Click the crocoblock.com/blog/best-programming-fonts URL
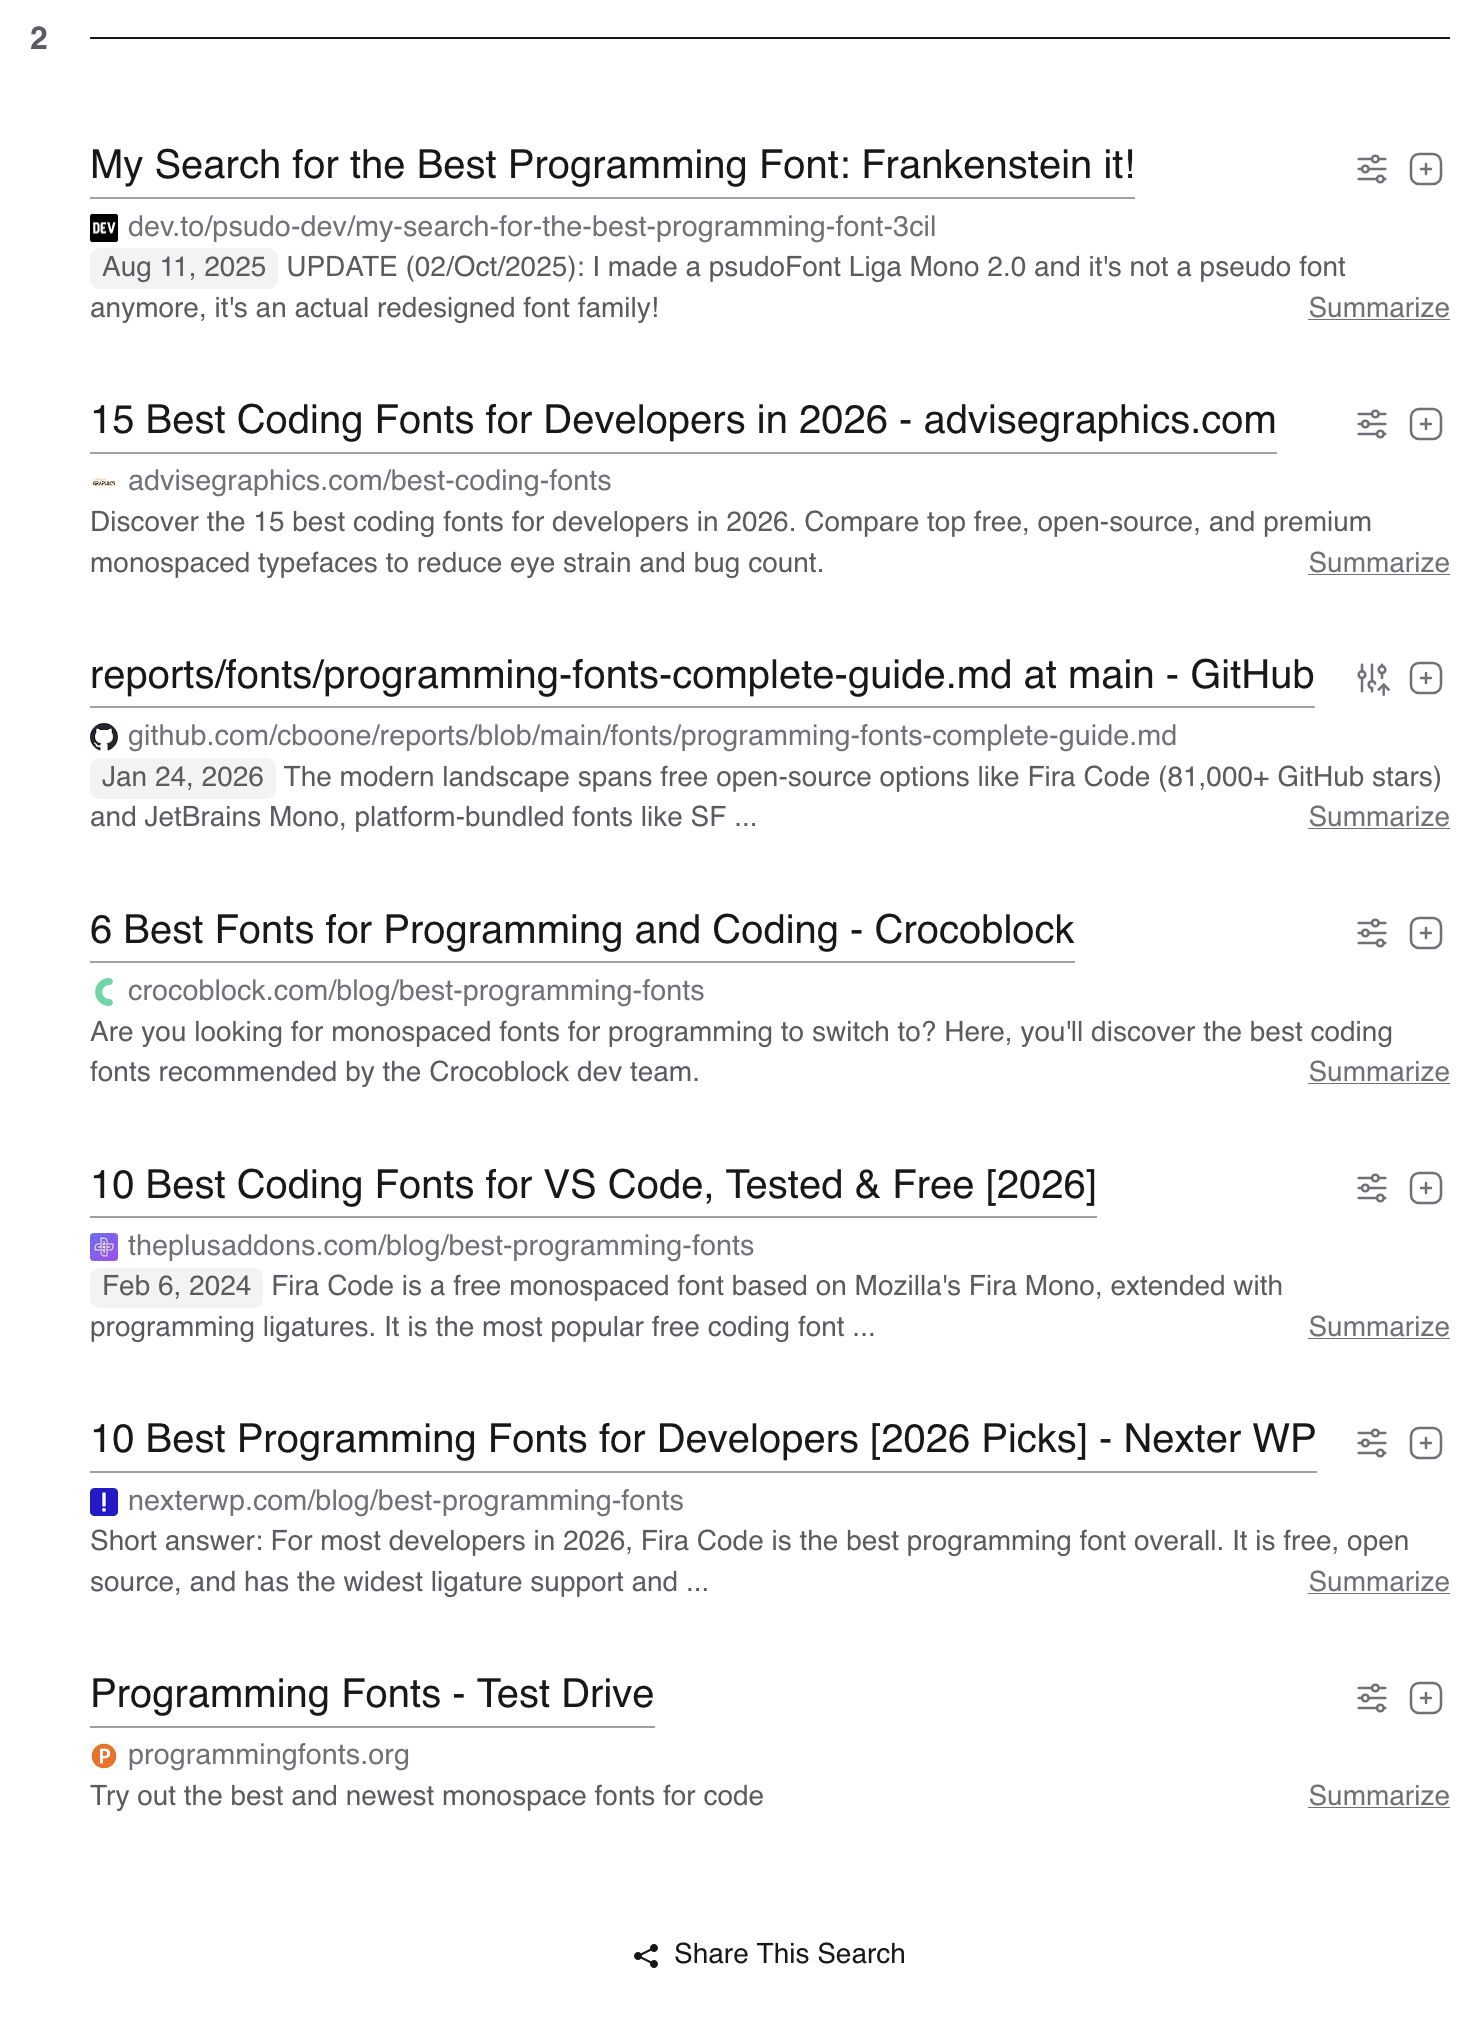This screenshot has width=1484, height=2032. tap(416, 991)
